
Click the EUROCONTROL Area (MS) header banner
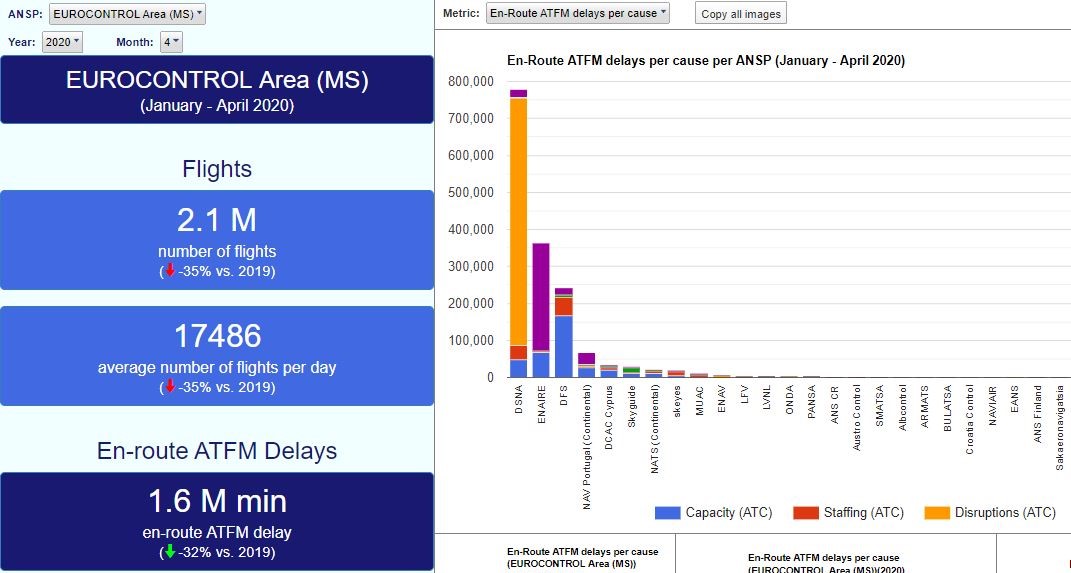(217, 89)
